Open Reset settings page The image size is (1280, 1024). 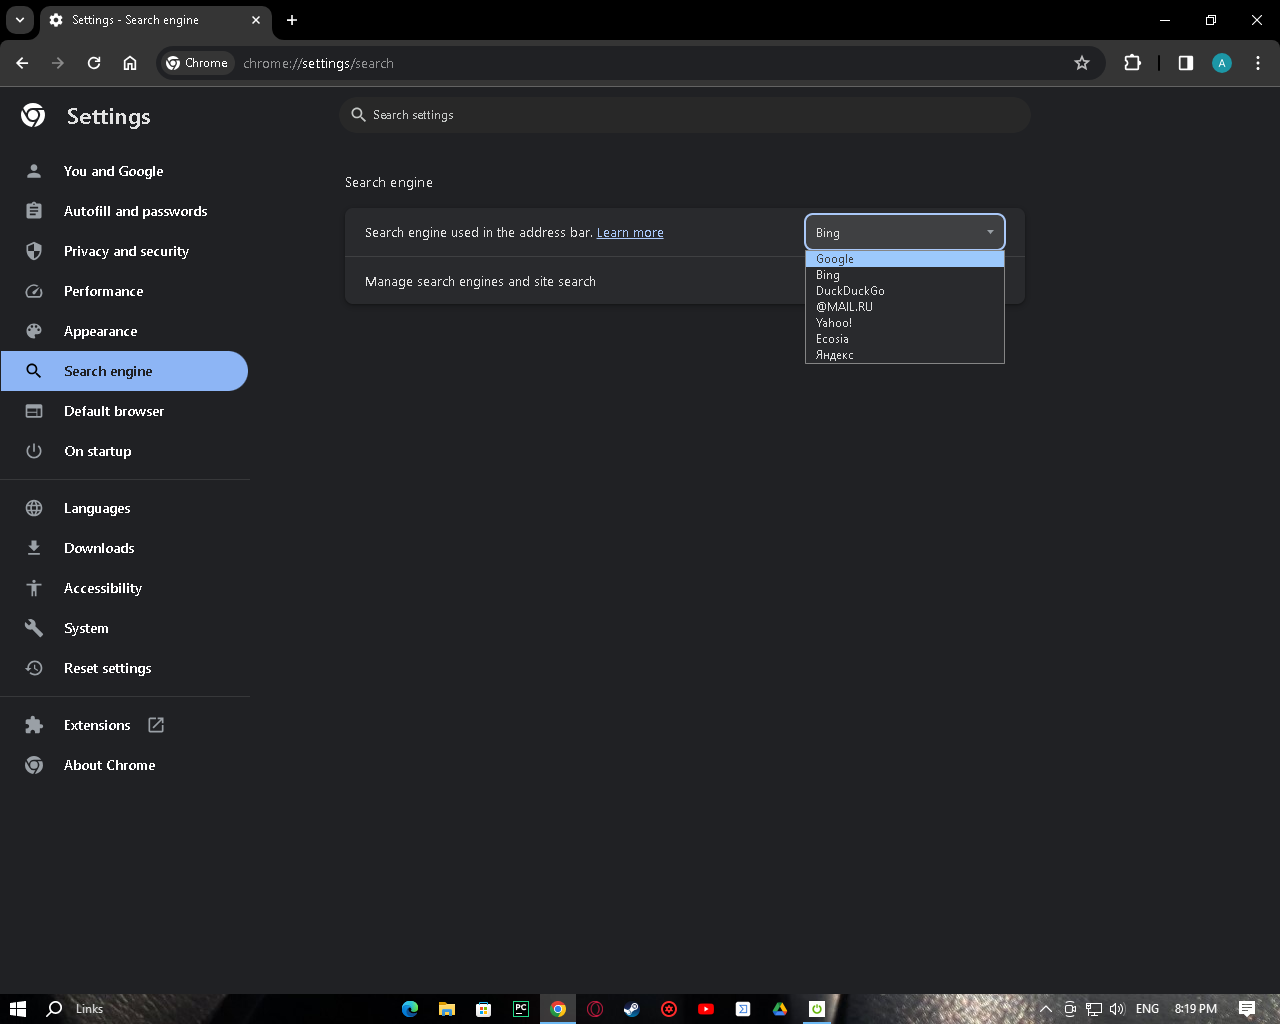point(124,668)
